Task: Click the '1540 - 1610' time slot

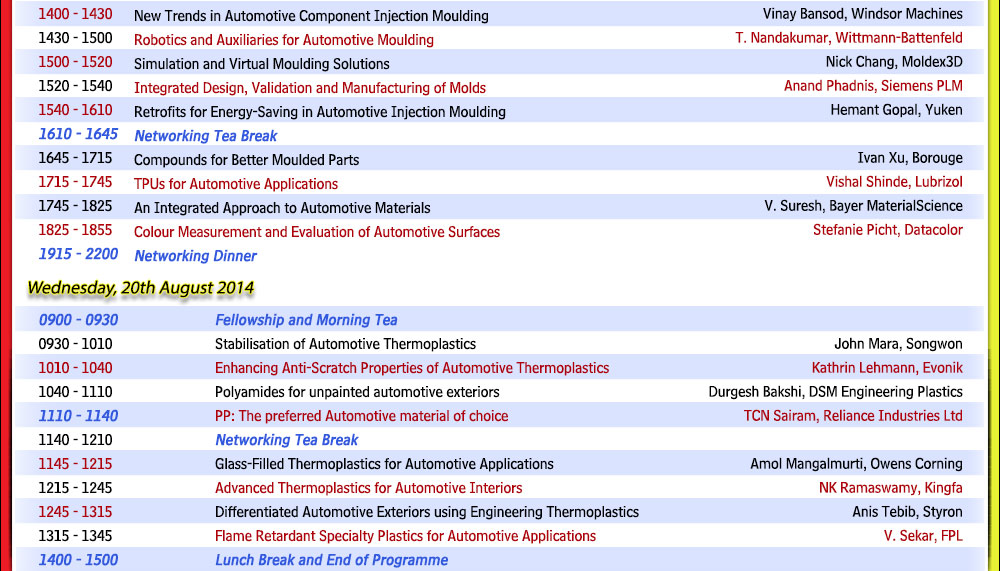Action: 75,110
